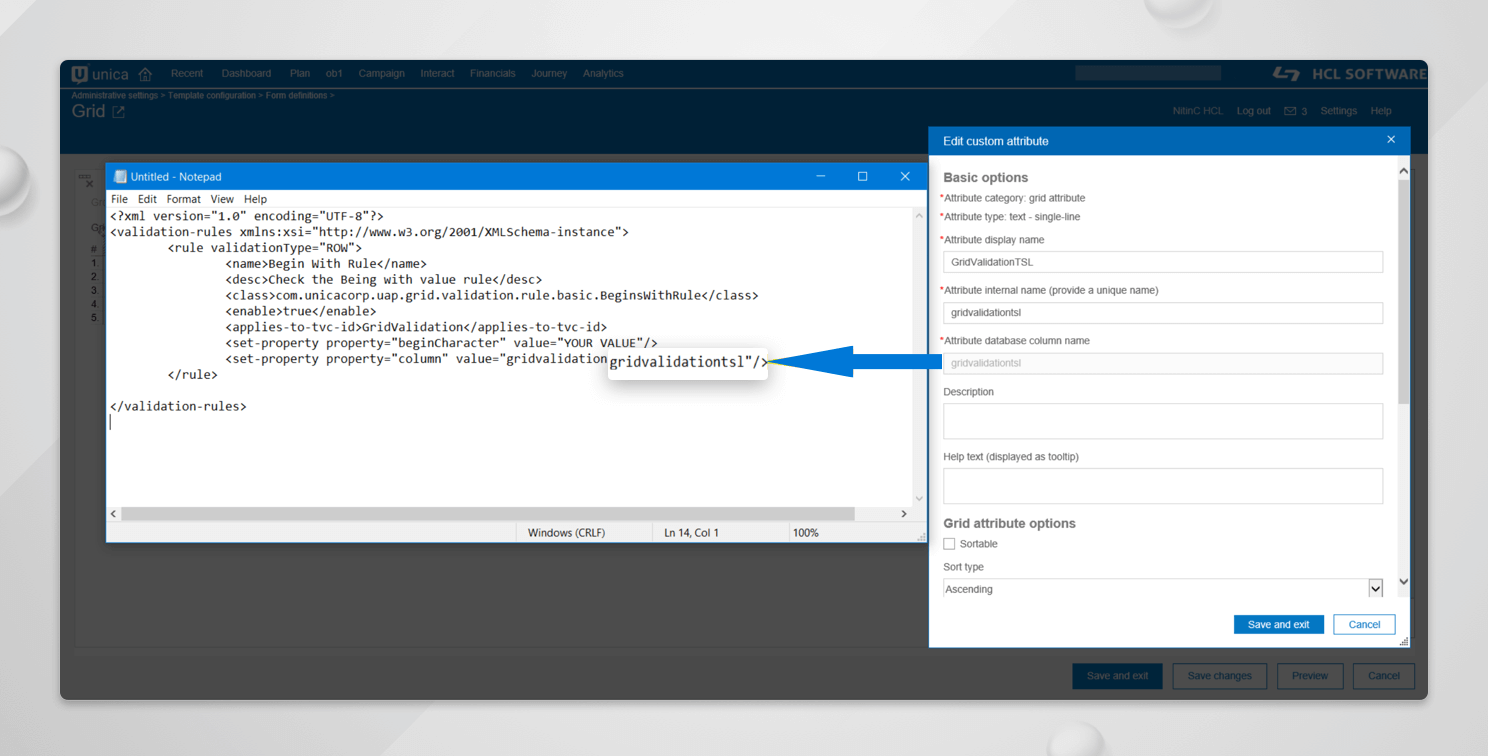Switch to the Campaign tab
This screenshot has height=756, width=1488.
(381, 73)
